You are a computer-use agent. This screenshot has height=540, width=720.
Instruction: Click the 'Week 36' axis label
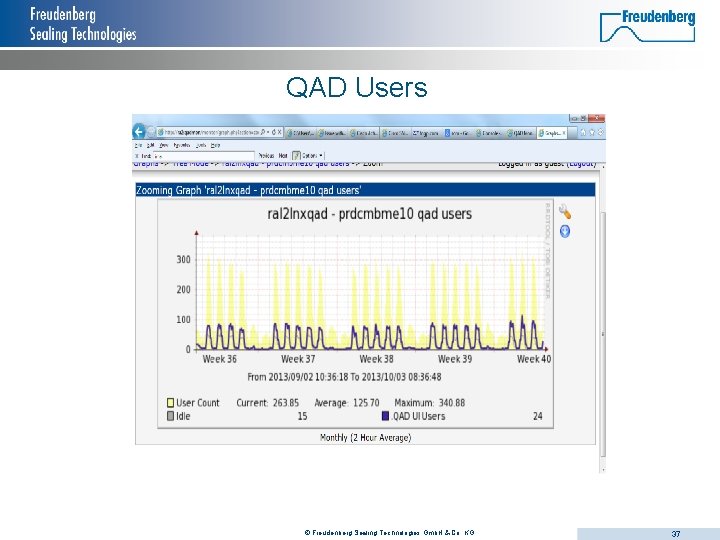(219, 359)
